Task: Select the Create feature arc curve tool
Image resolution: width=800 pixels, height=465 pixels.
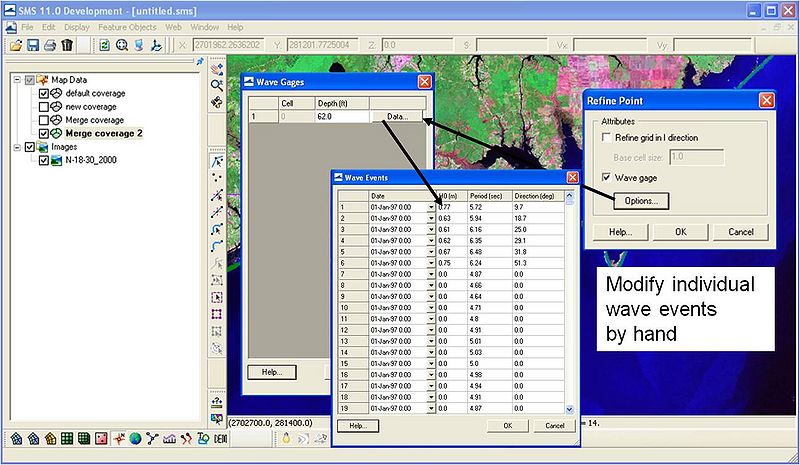Action: 217,246
